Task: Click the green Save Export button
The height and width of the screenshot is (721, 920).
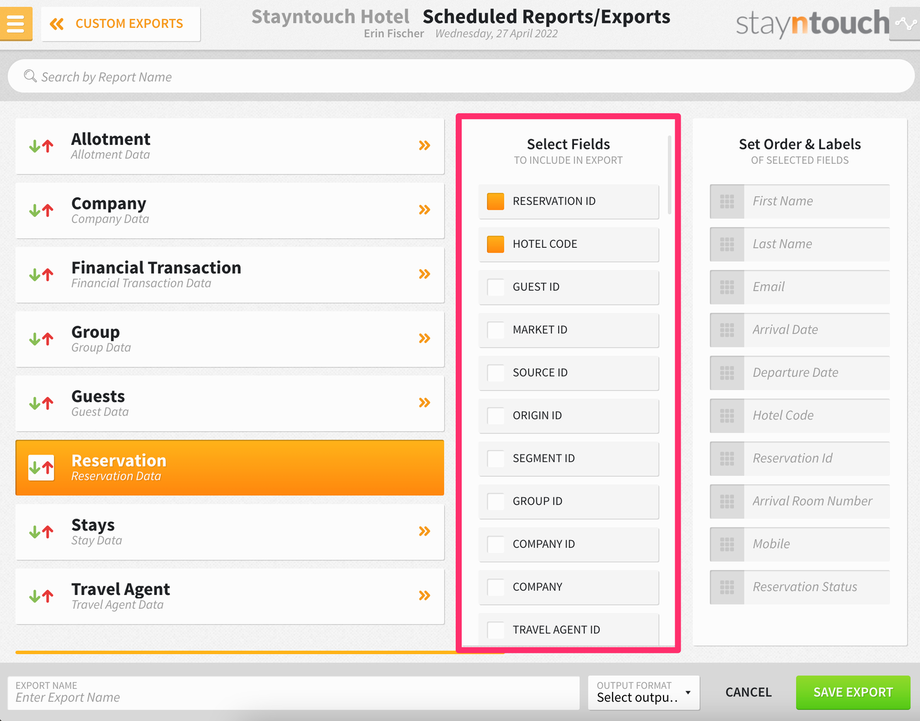Action: point(853,692)
